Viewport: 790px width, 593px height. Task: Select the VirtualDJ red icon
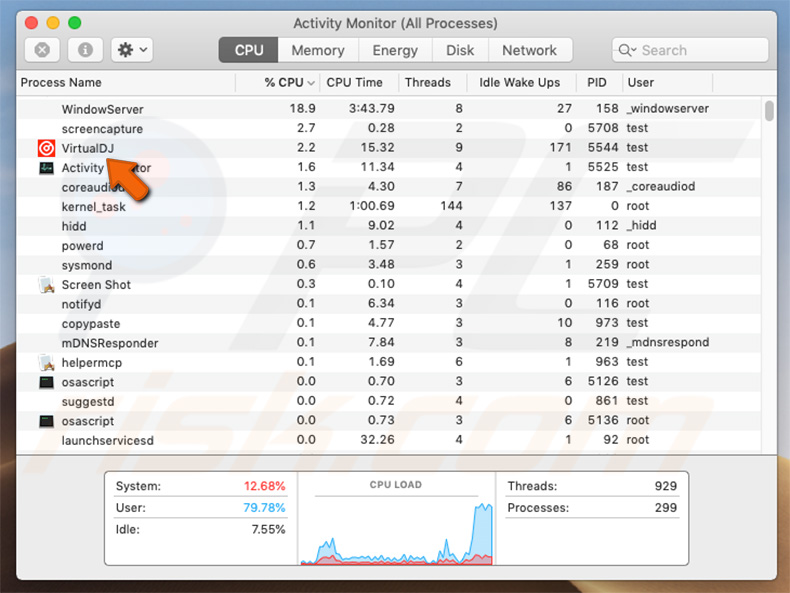pyautogui.click(x=46, y=148)
